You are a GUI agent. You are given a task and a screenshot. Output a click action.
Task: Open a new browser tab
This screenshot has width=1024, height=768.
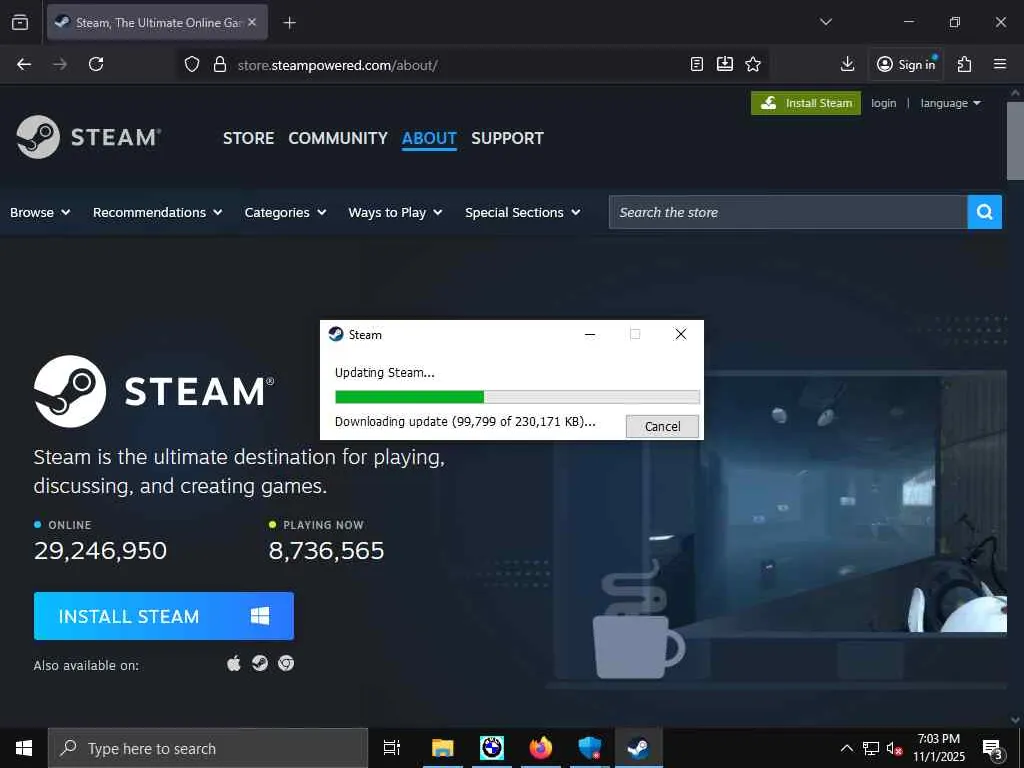point(289,23)
